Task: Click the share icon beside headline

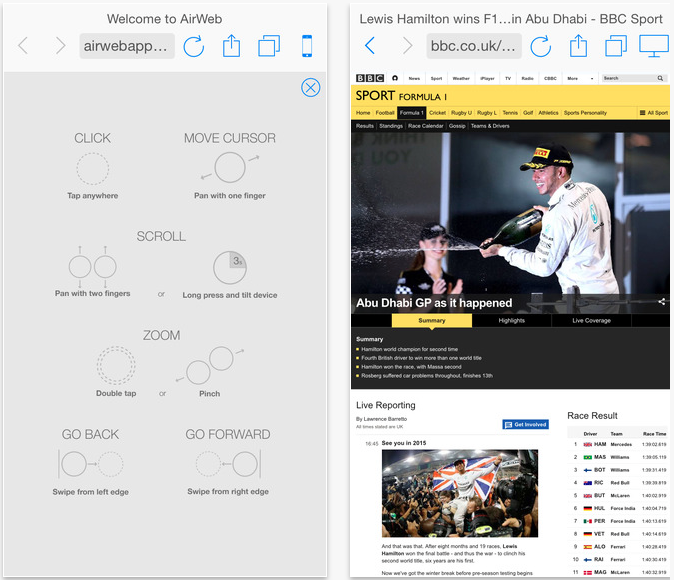Action: pyautogui.click(x=662, y=302)
